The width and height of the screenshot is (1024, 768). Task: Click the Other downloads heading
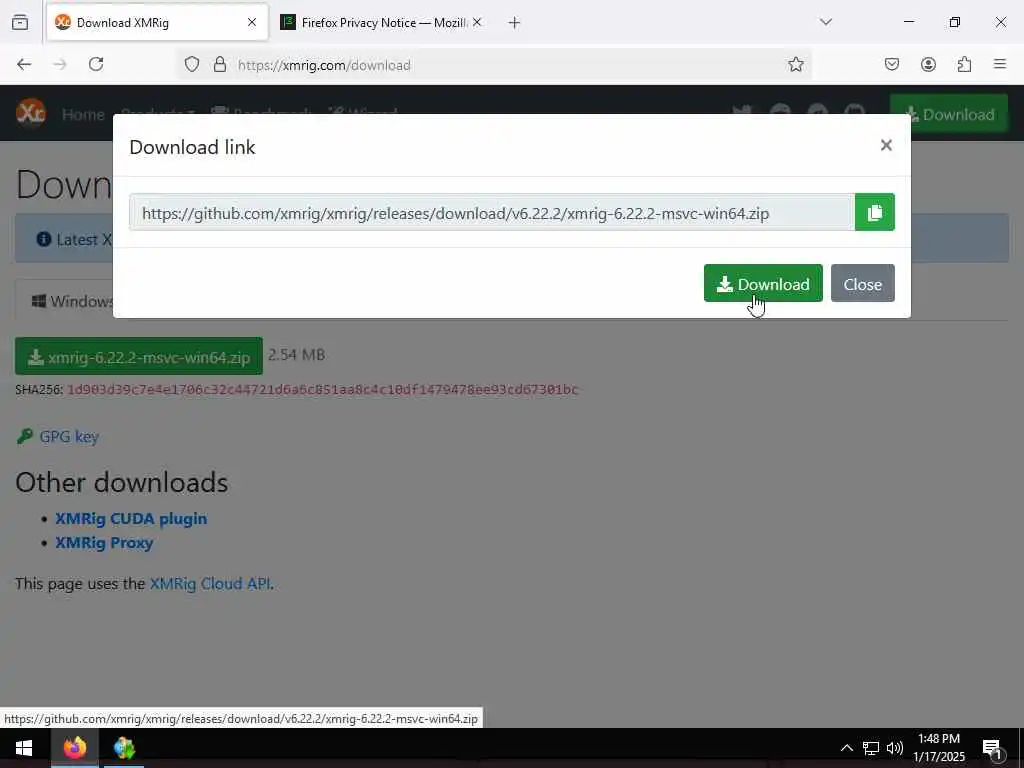(121, 483)
